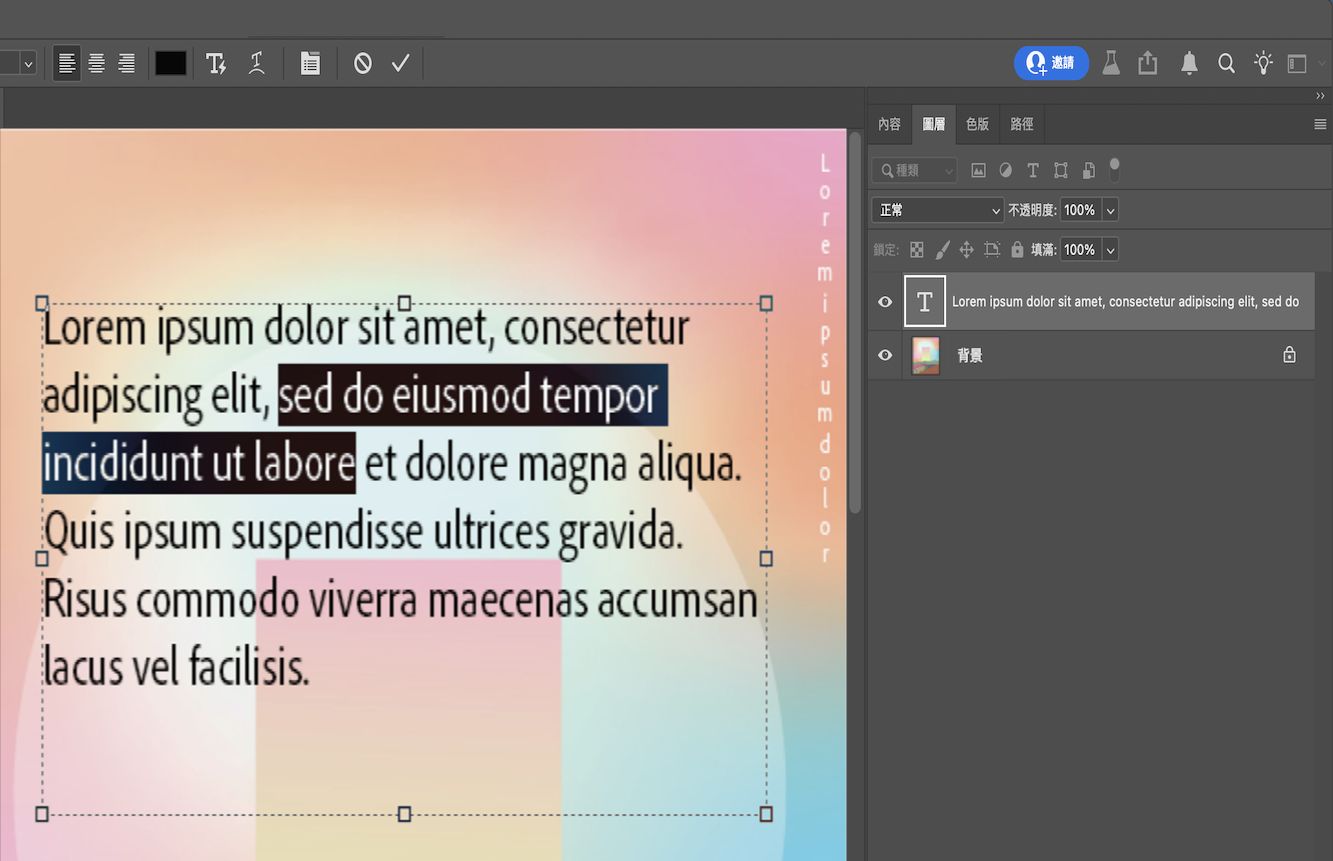
Task: Select right align text
Action: pos(127,64)
